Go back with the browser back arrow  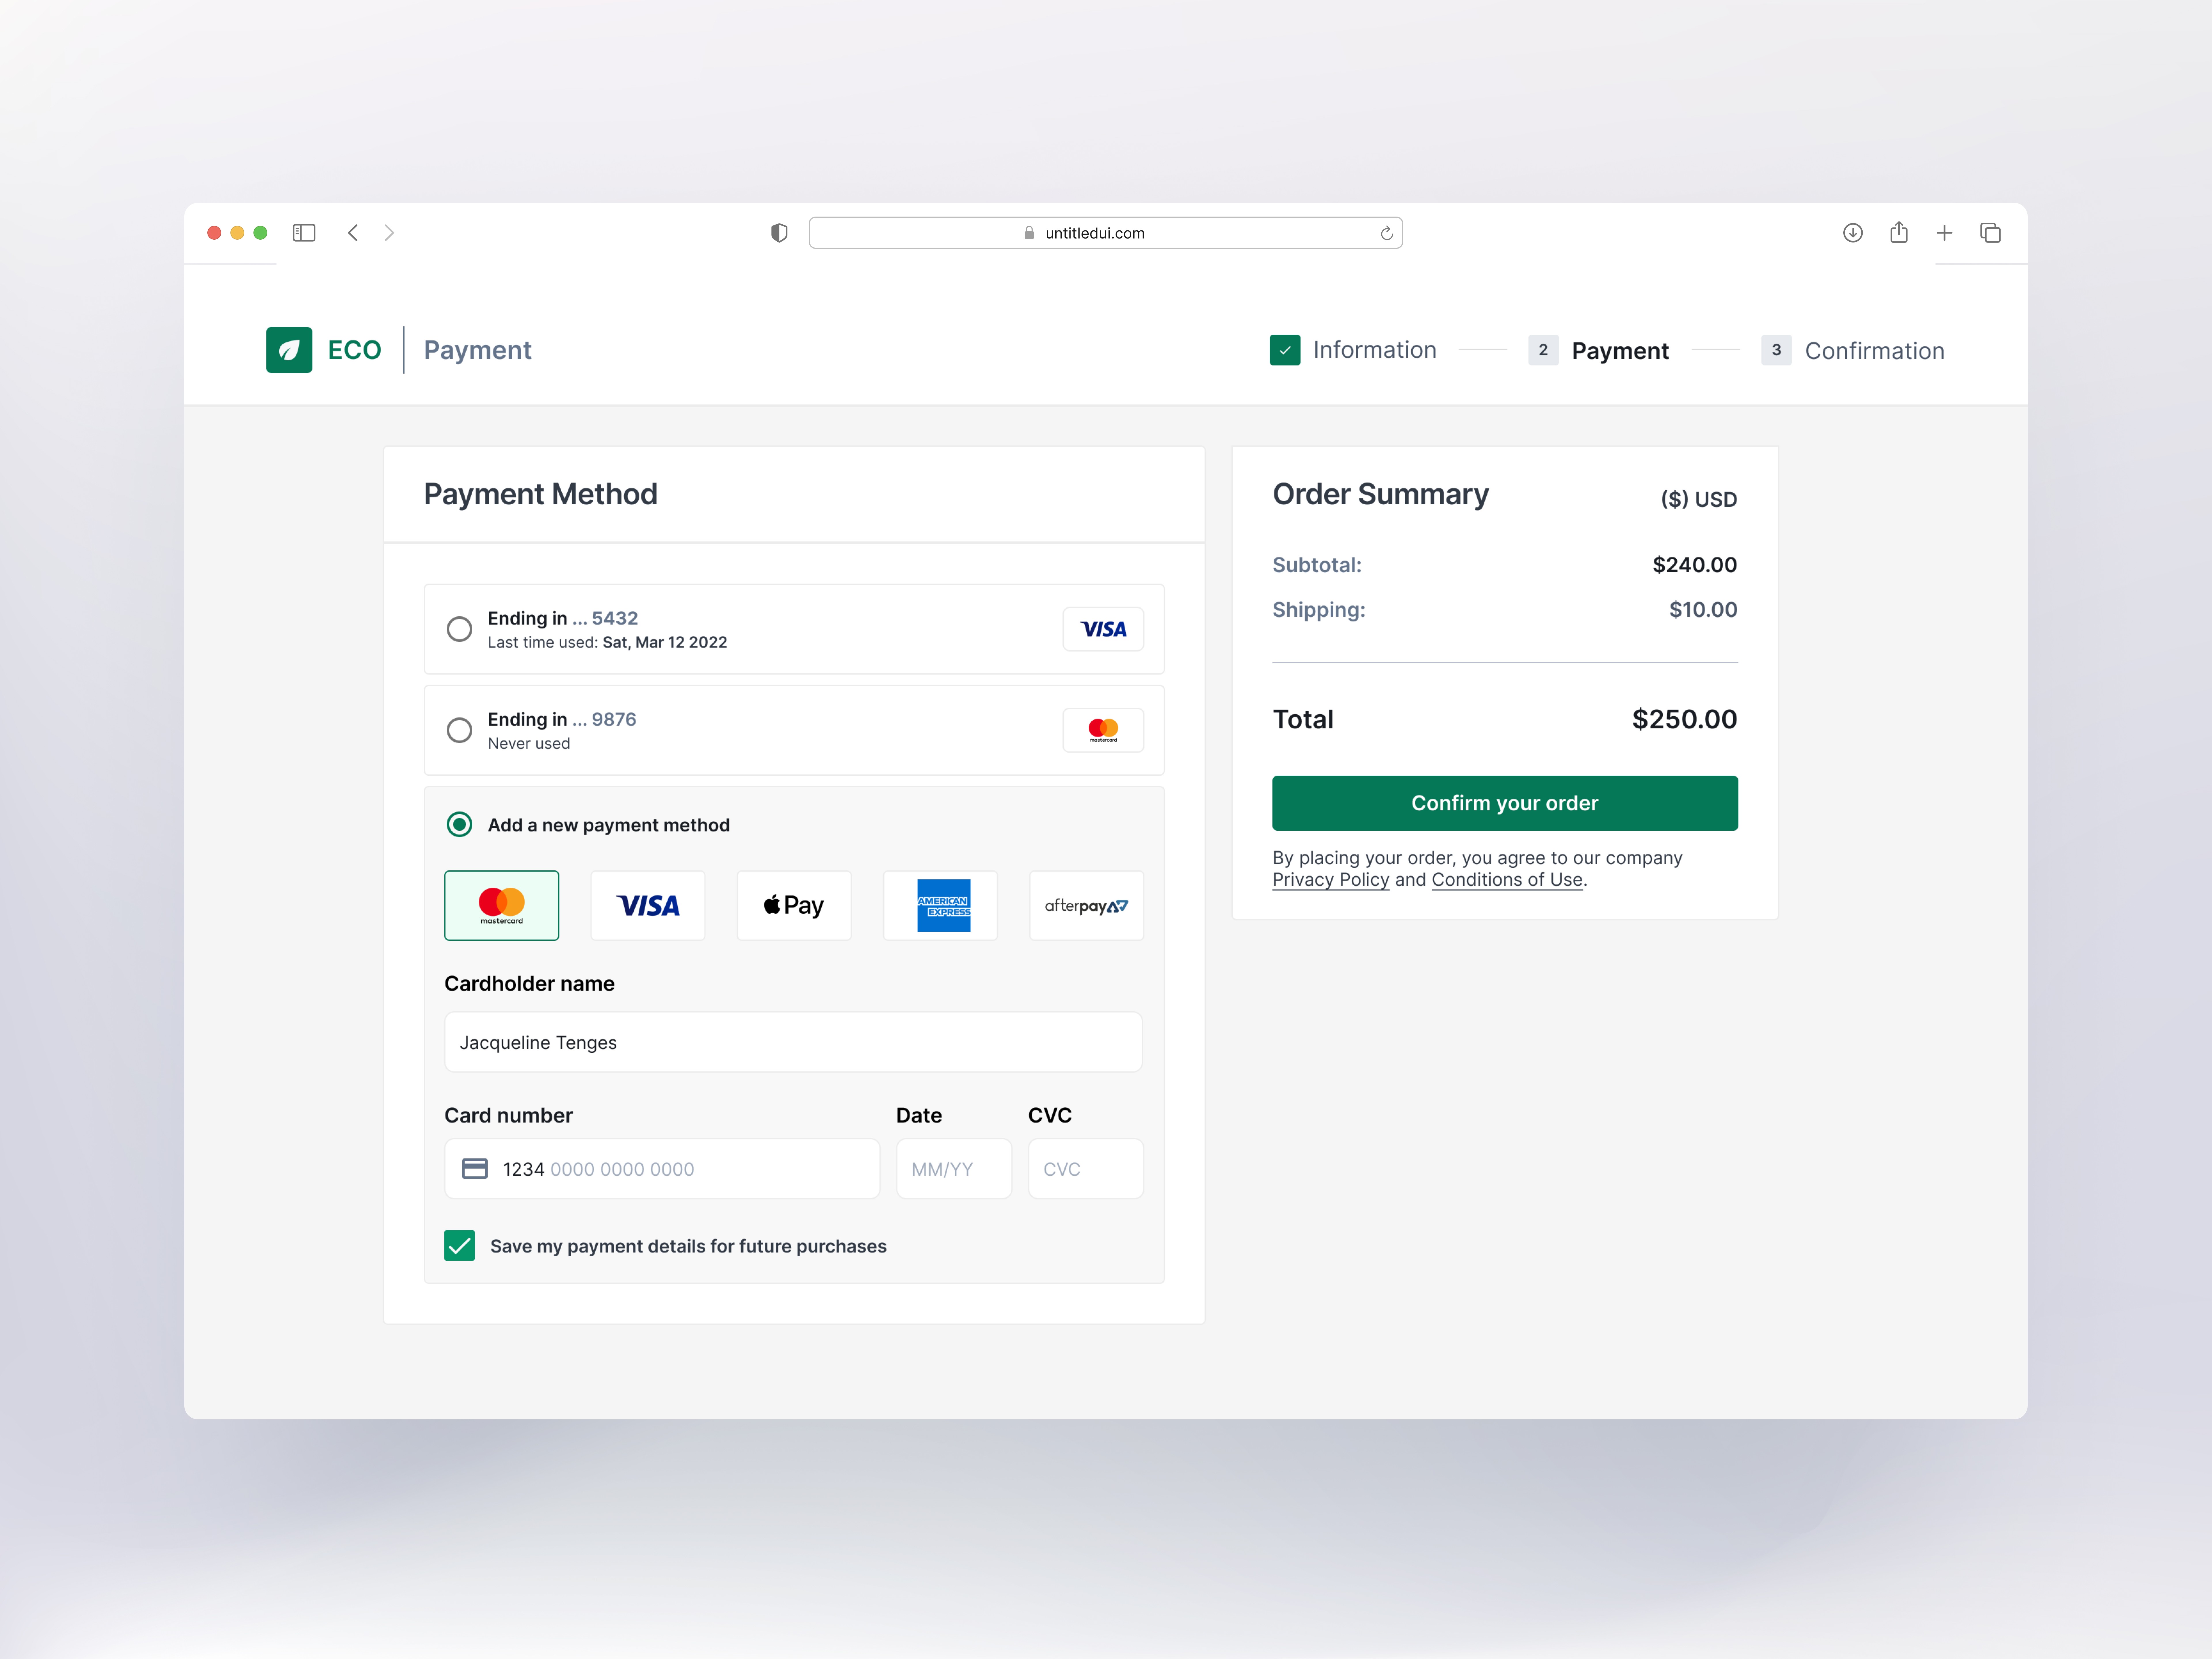[x=353, y=233]
